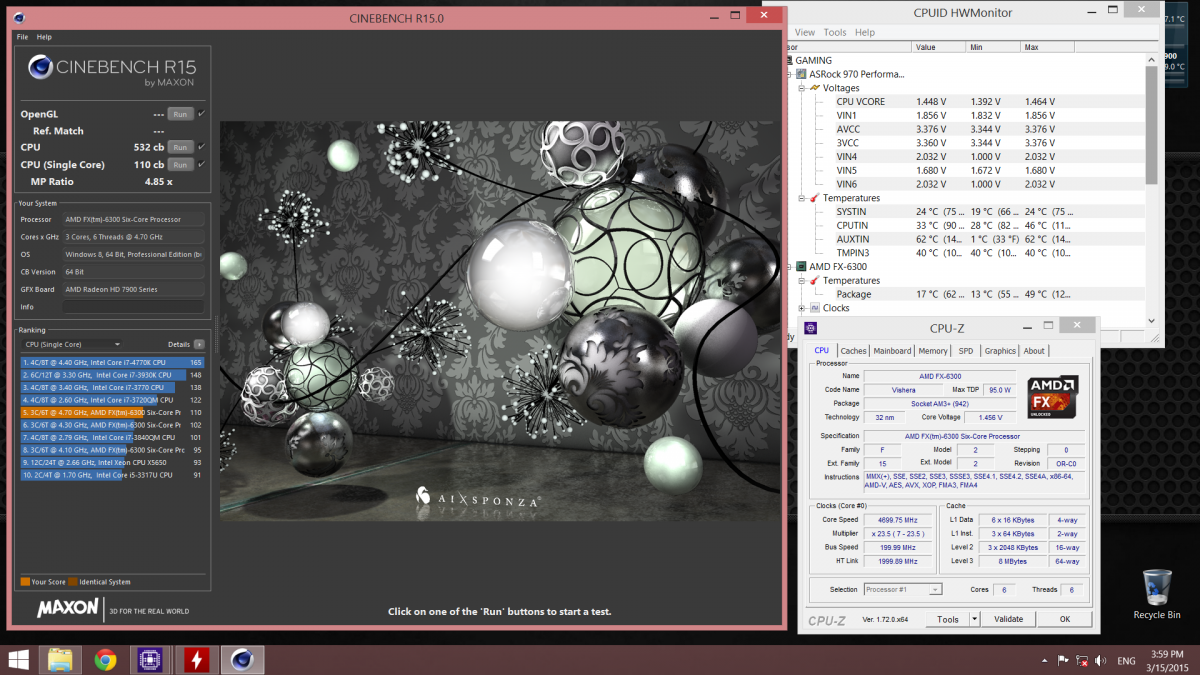The width and height of the screenshot is (1200, 675).
Task: Click the Voltages lightning icon
Action: (x=815, y=88)
